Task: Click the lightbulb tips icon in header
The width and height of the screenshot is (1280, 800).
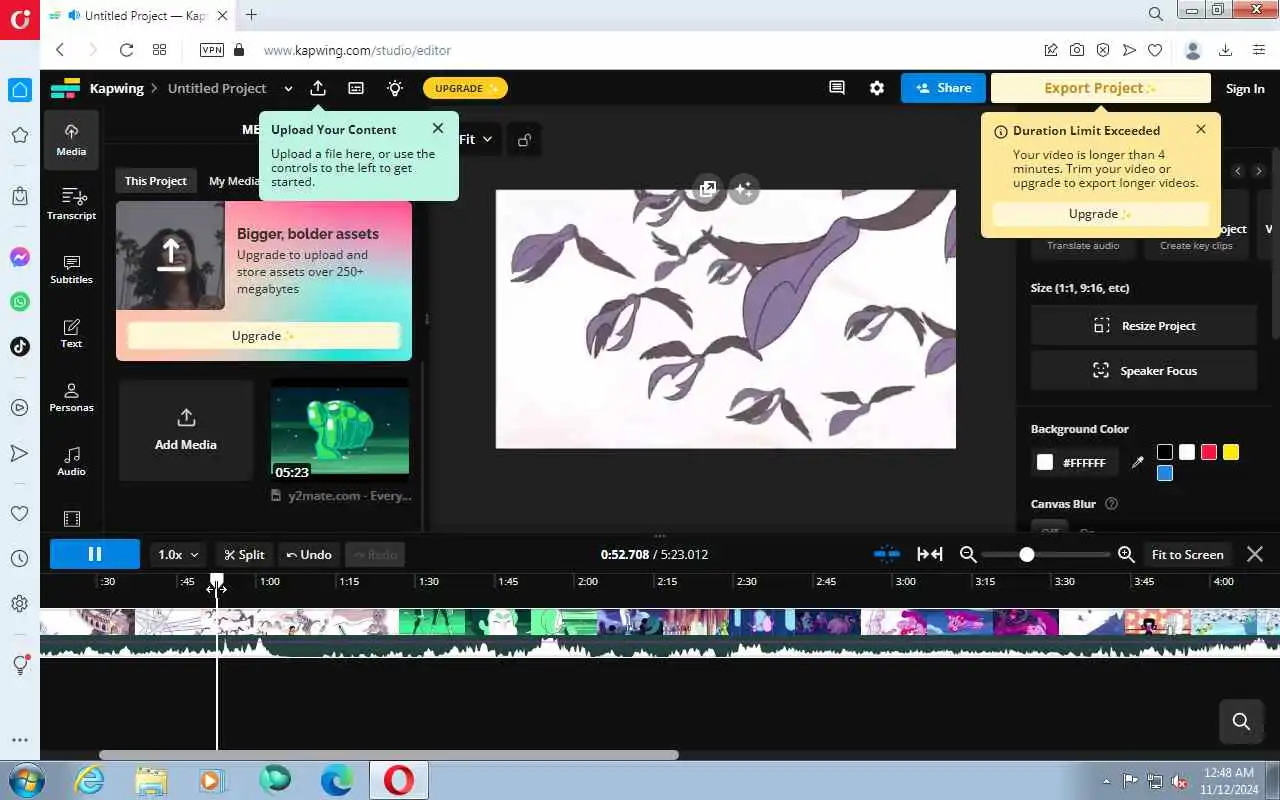Action: coord(395,88)
